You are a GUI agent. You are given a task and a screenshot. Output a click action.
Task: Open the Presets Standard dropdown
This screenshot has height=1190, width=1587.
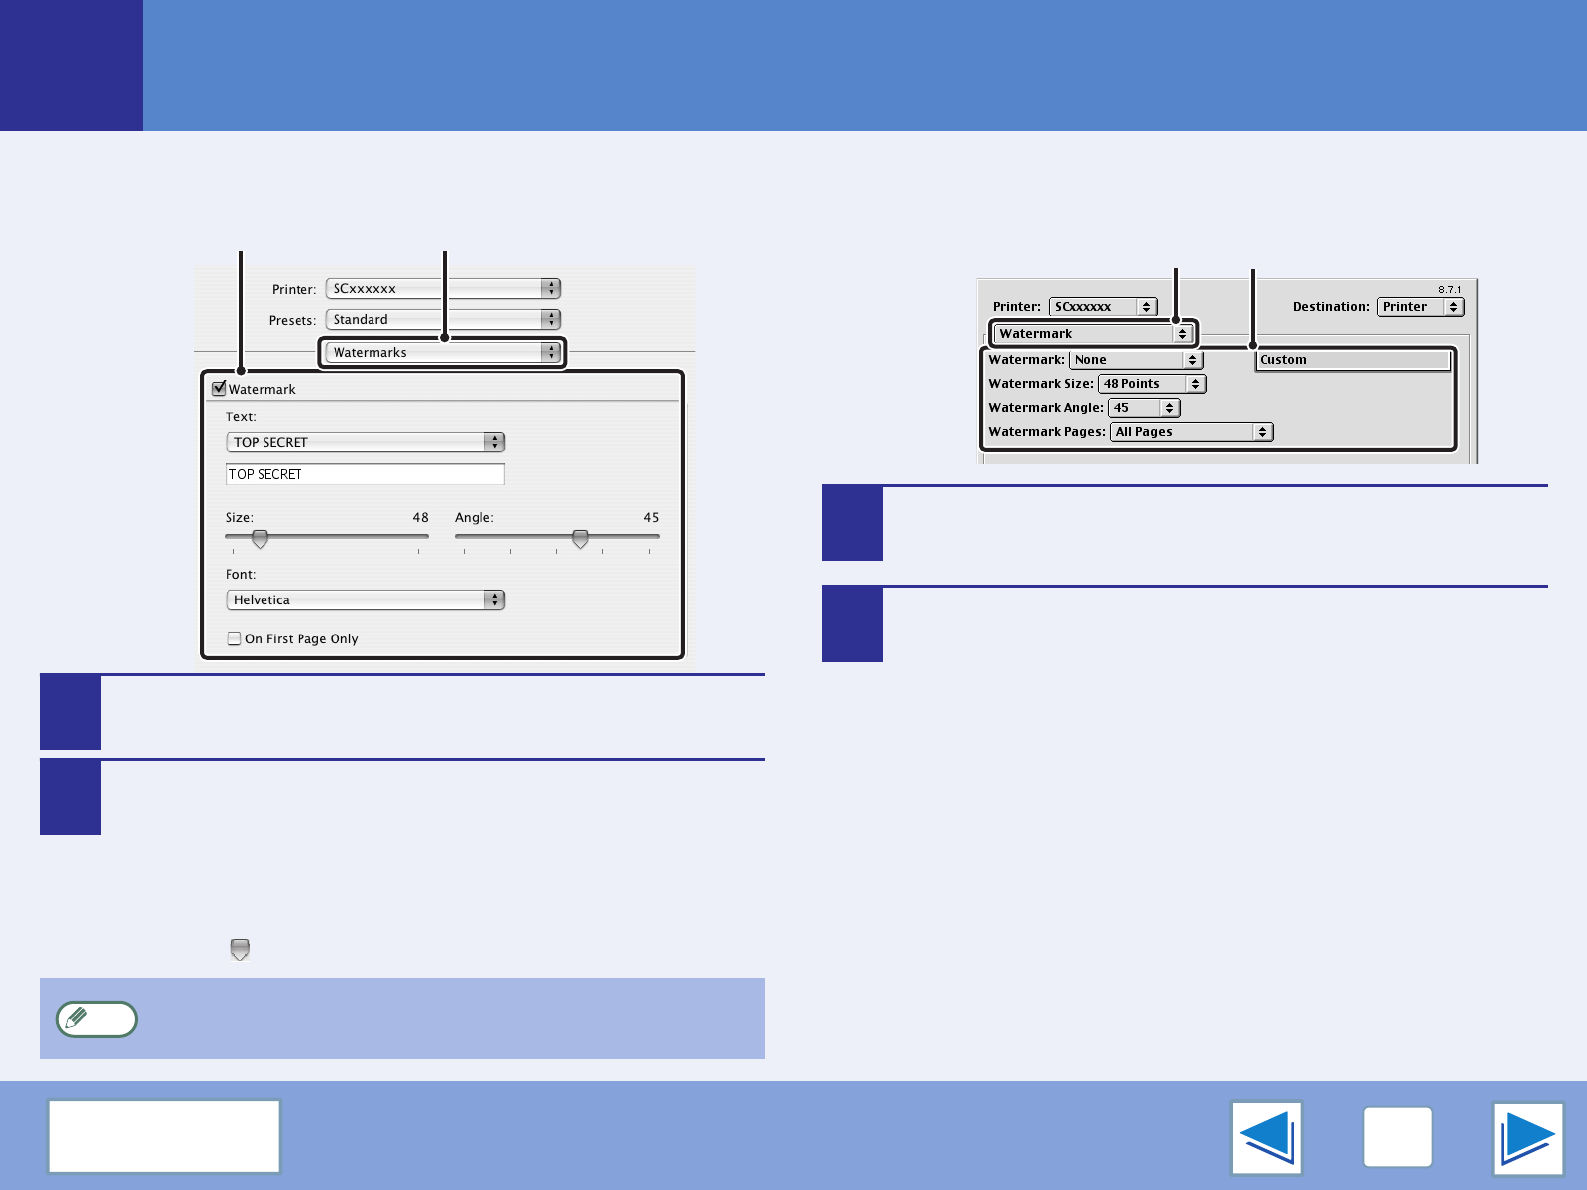pyautogui.click(x=443, y=319)
